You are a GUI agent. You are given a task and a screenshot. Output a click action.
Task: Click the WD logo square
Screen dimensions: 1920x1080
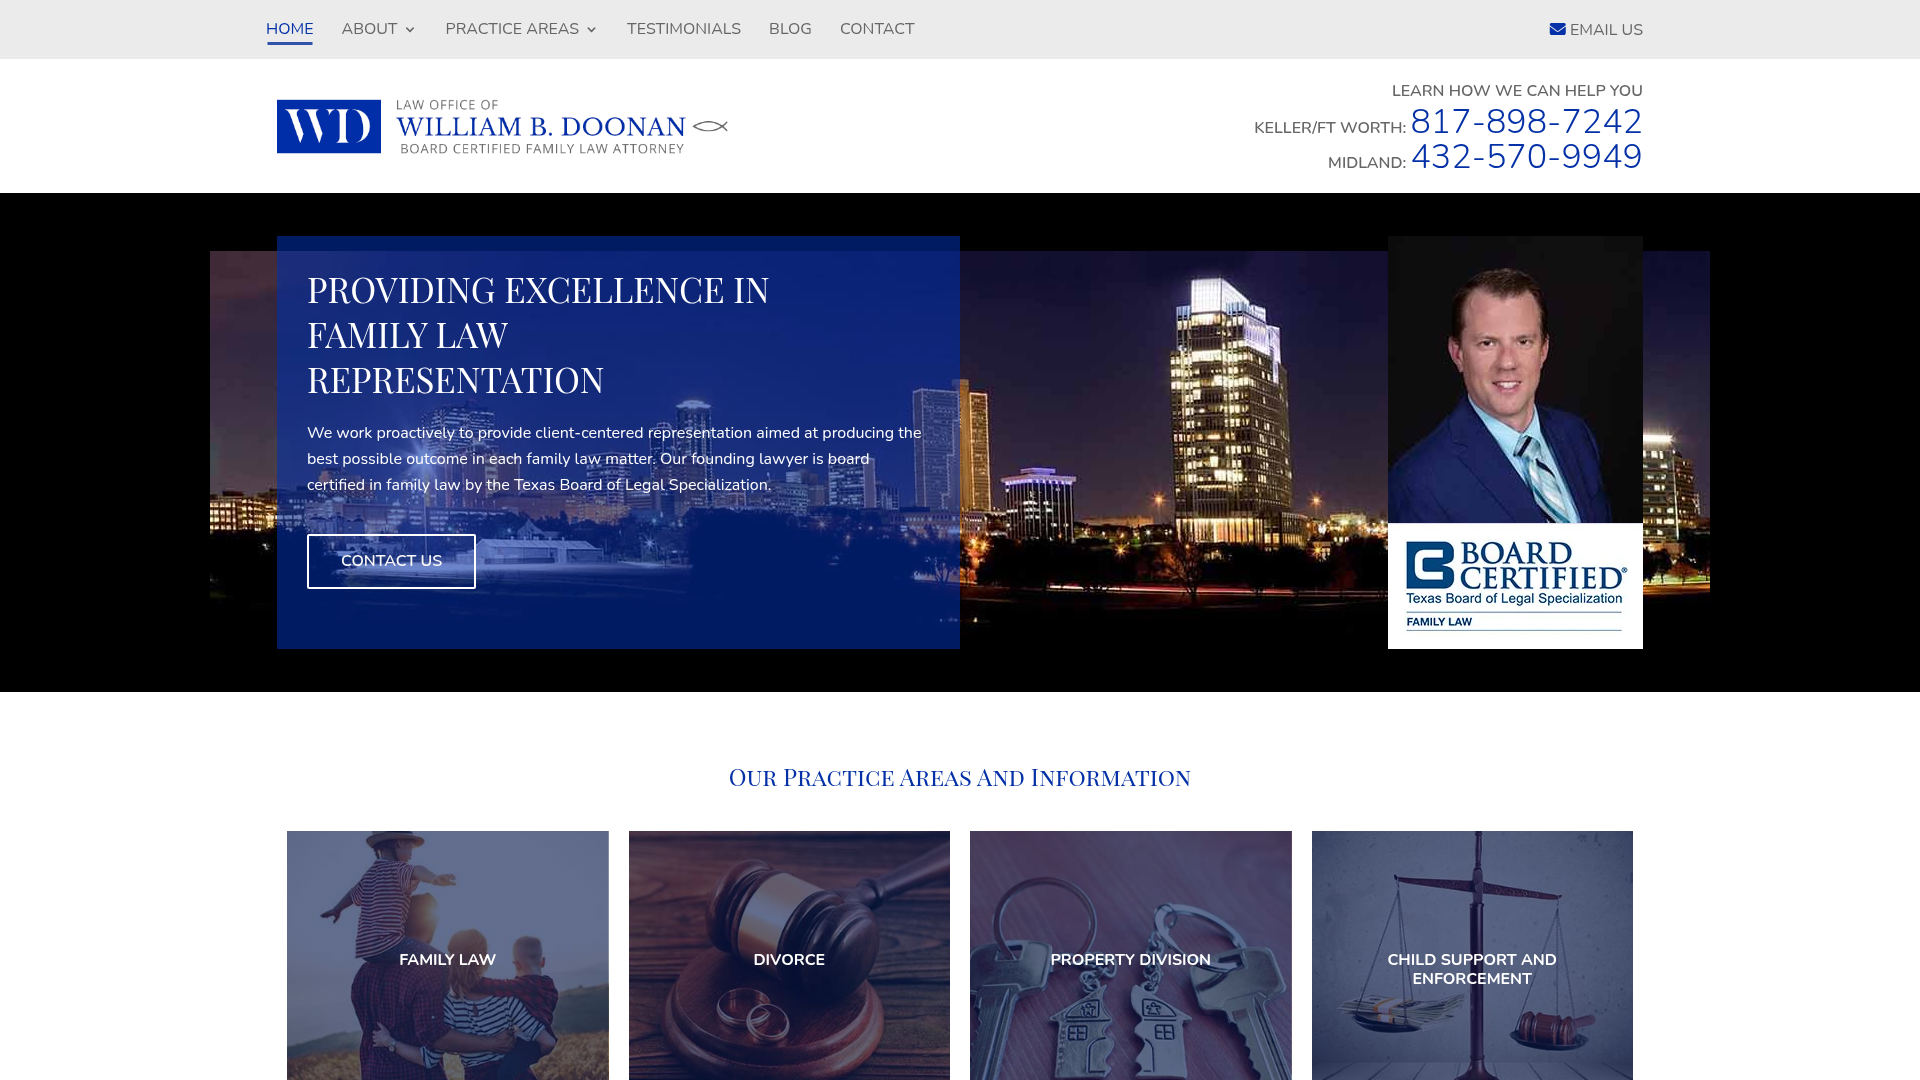[328, 126]
